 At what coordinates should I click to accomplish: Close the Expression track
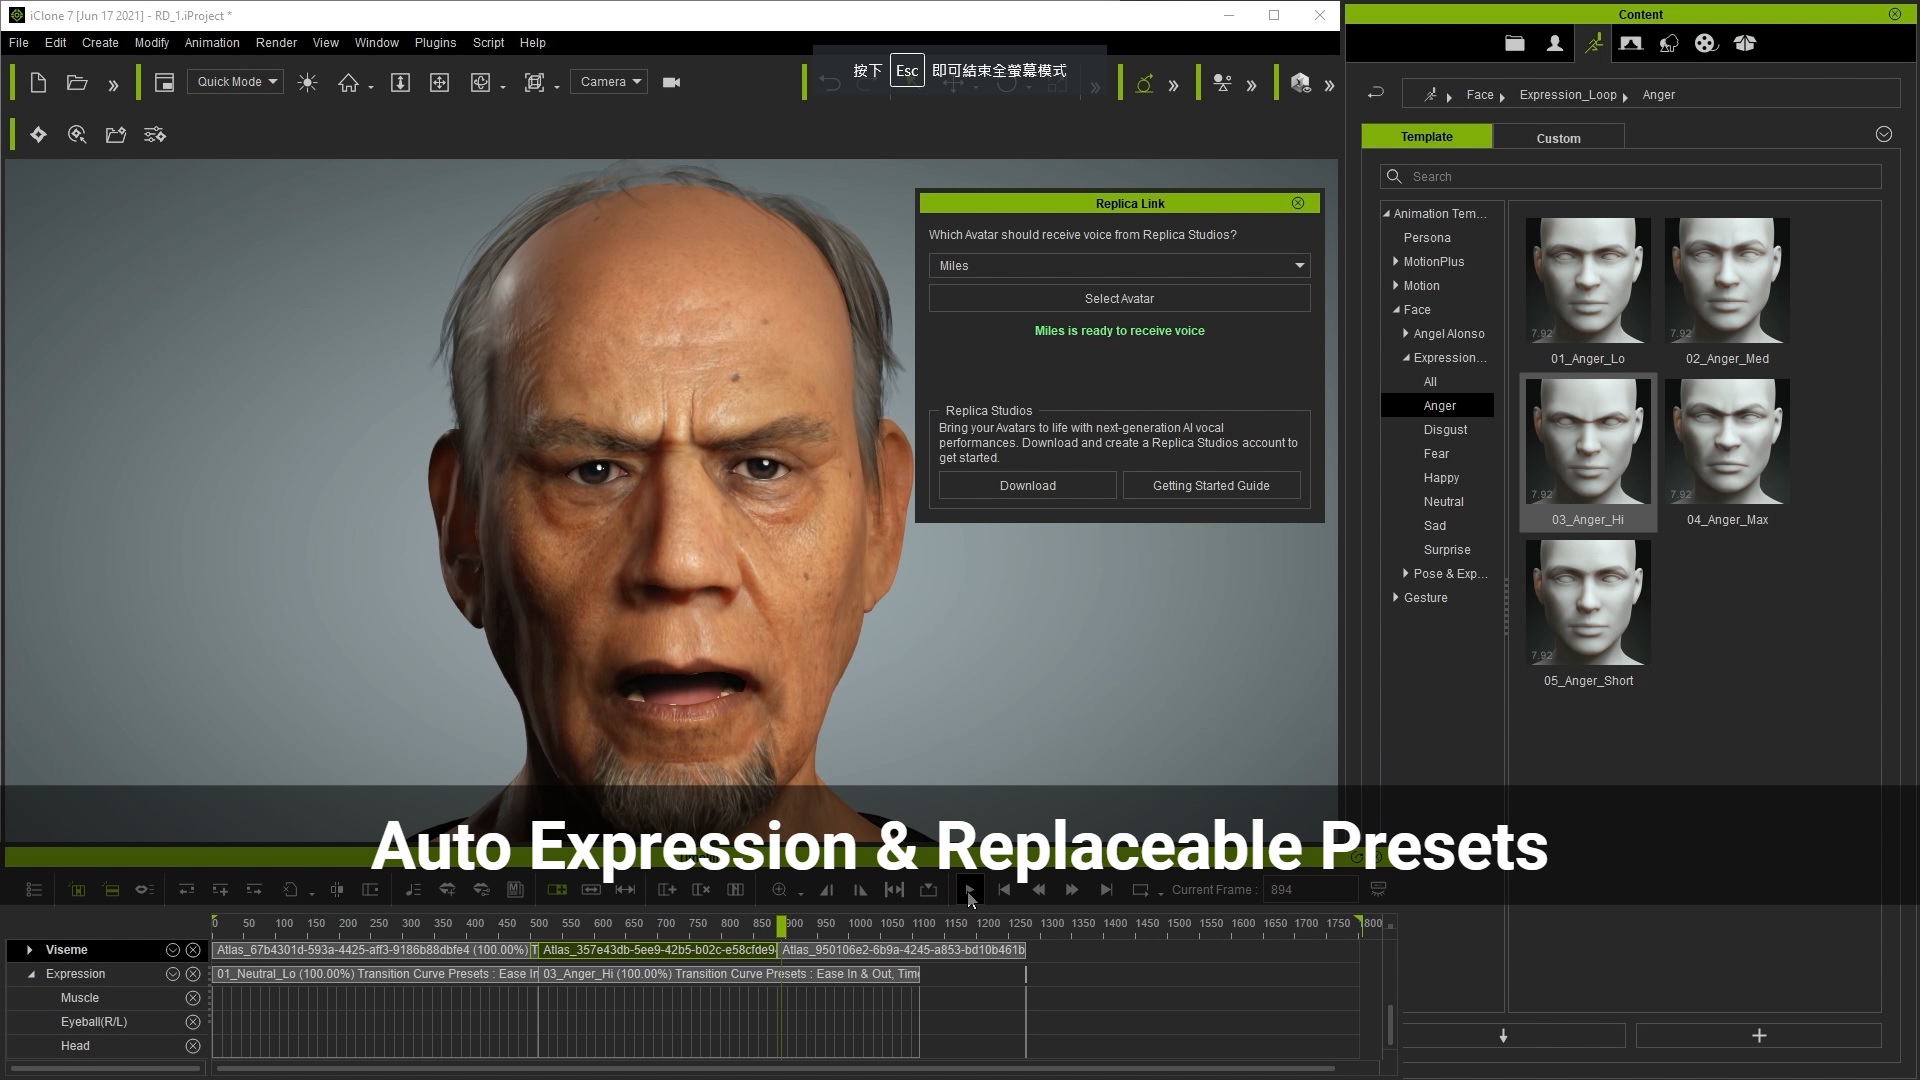click(193, 974)
